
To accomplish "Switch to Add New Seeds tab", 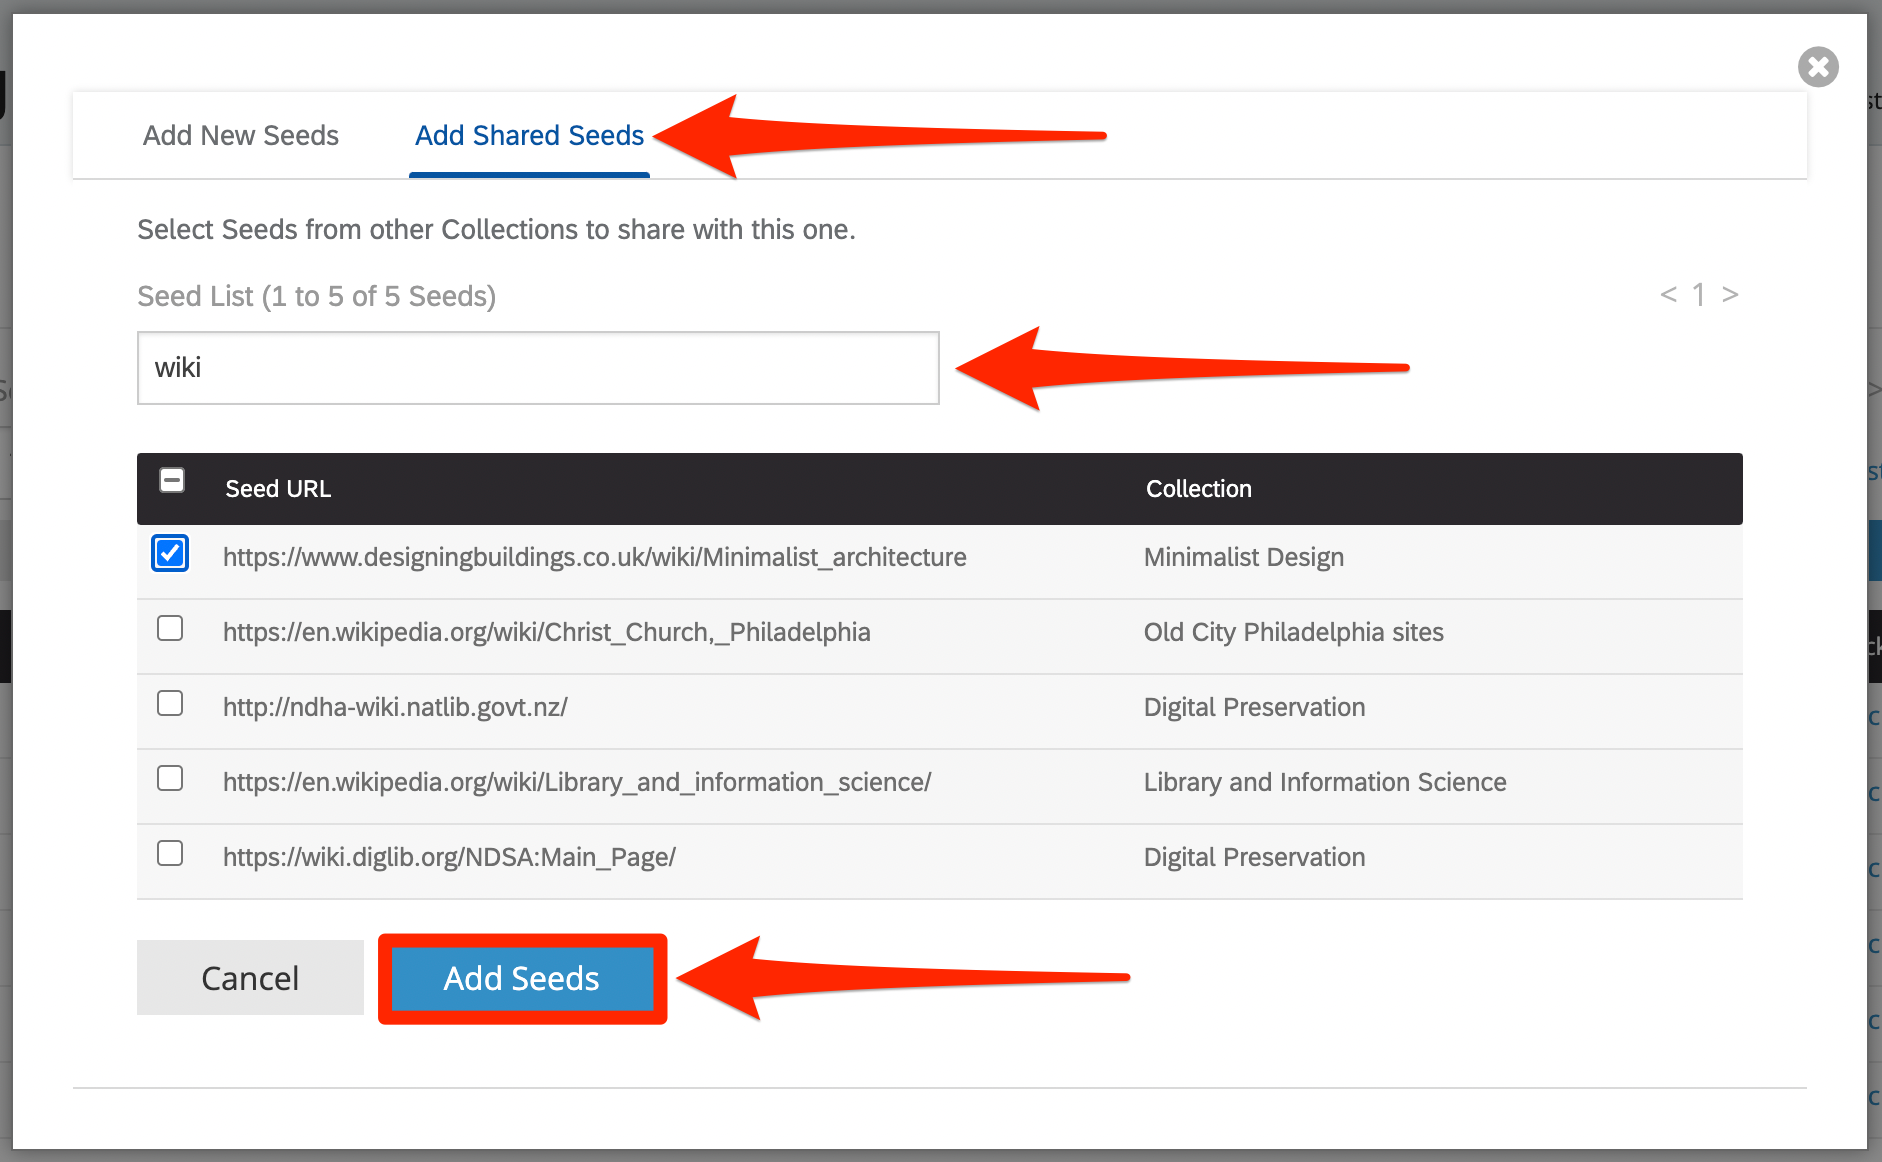I will [241, 135].
